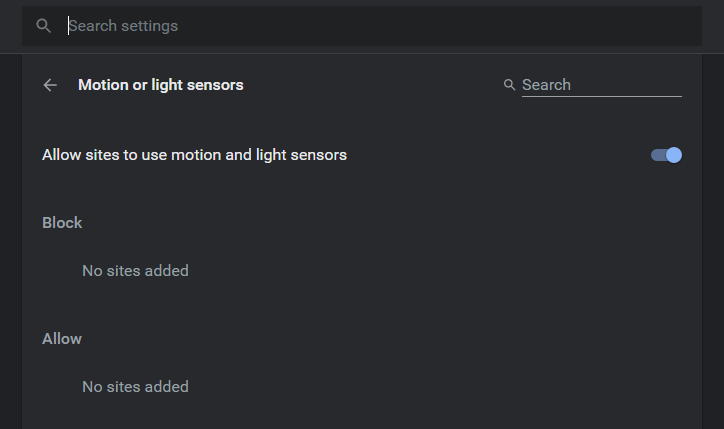724x429 pixels.
Task: Click the small magnifier icon beside site Search
Action: tap(510, 85)
